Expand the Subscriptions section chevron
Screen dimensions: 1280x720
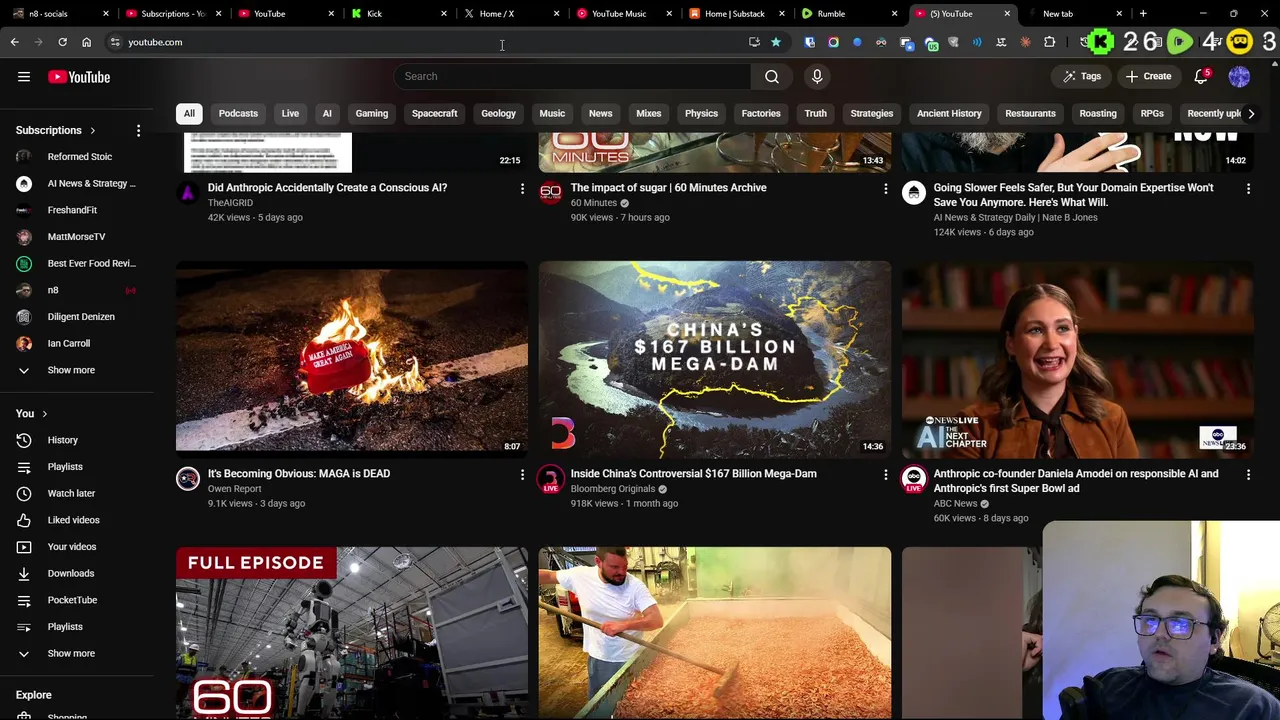[x=93, y=131]
